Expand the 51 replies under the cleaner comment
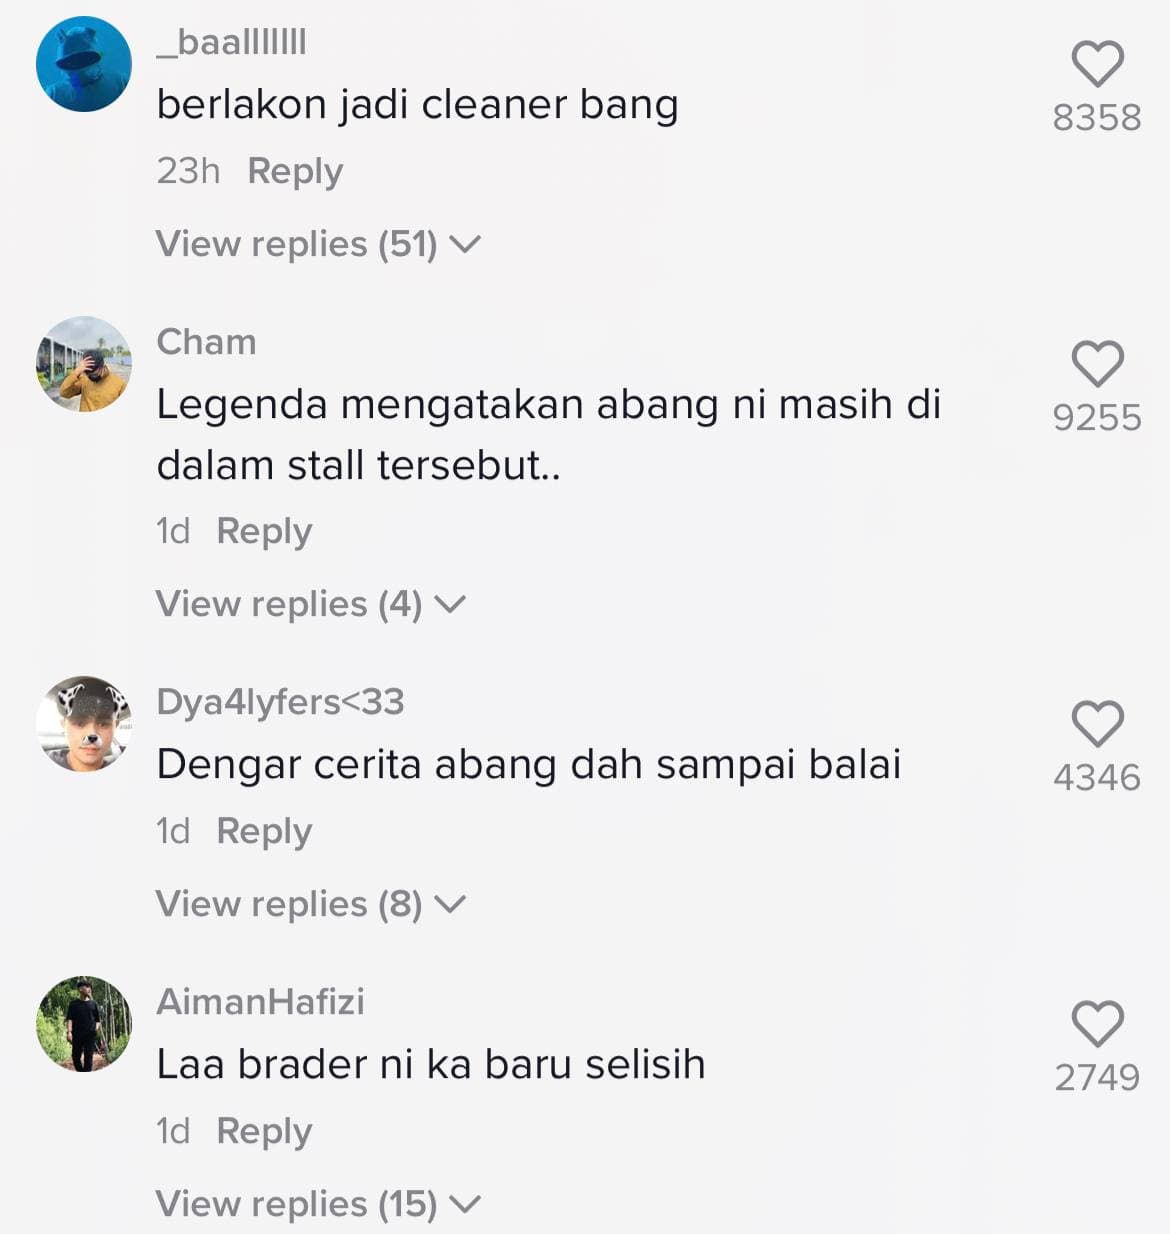 318,244
